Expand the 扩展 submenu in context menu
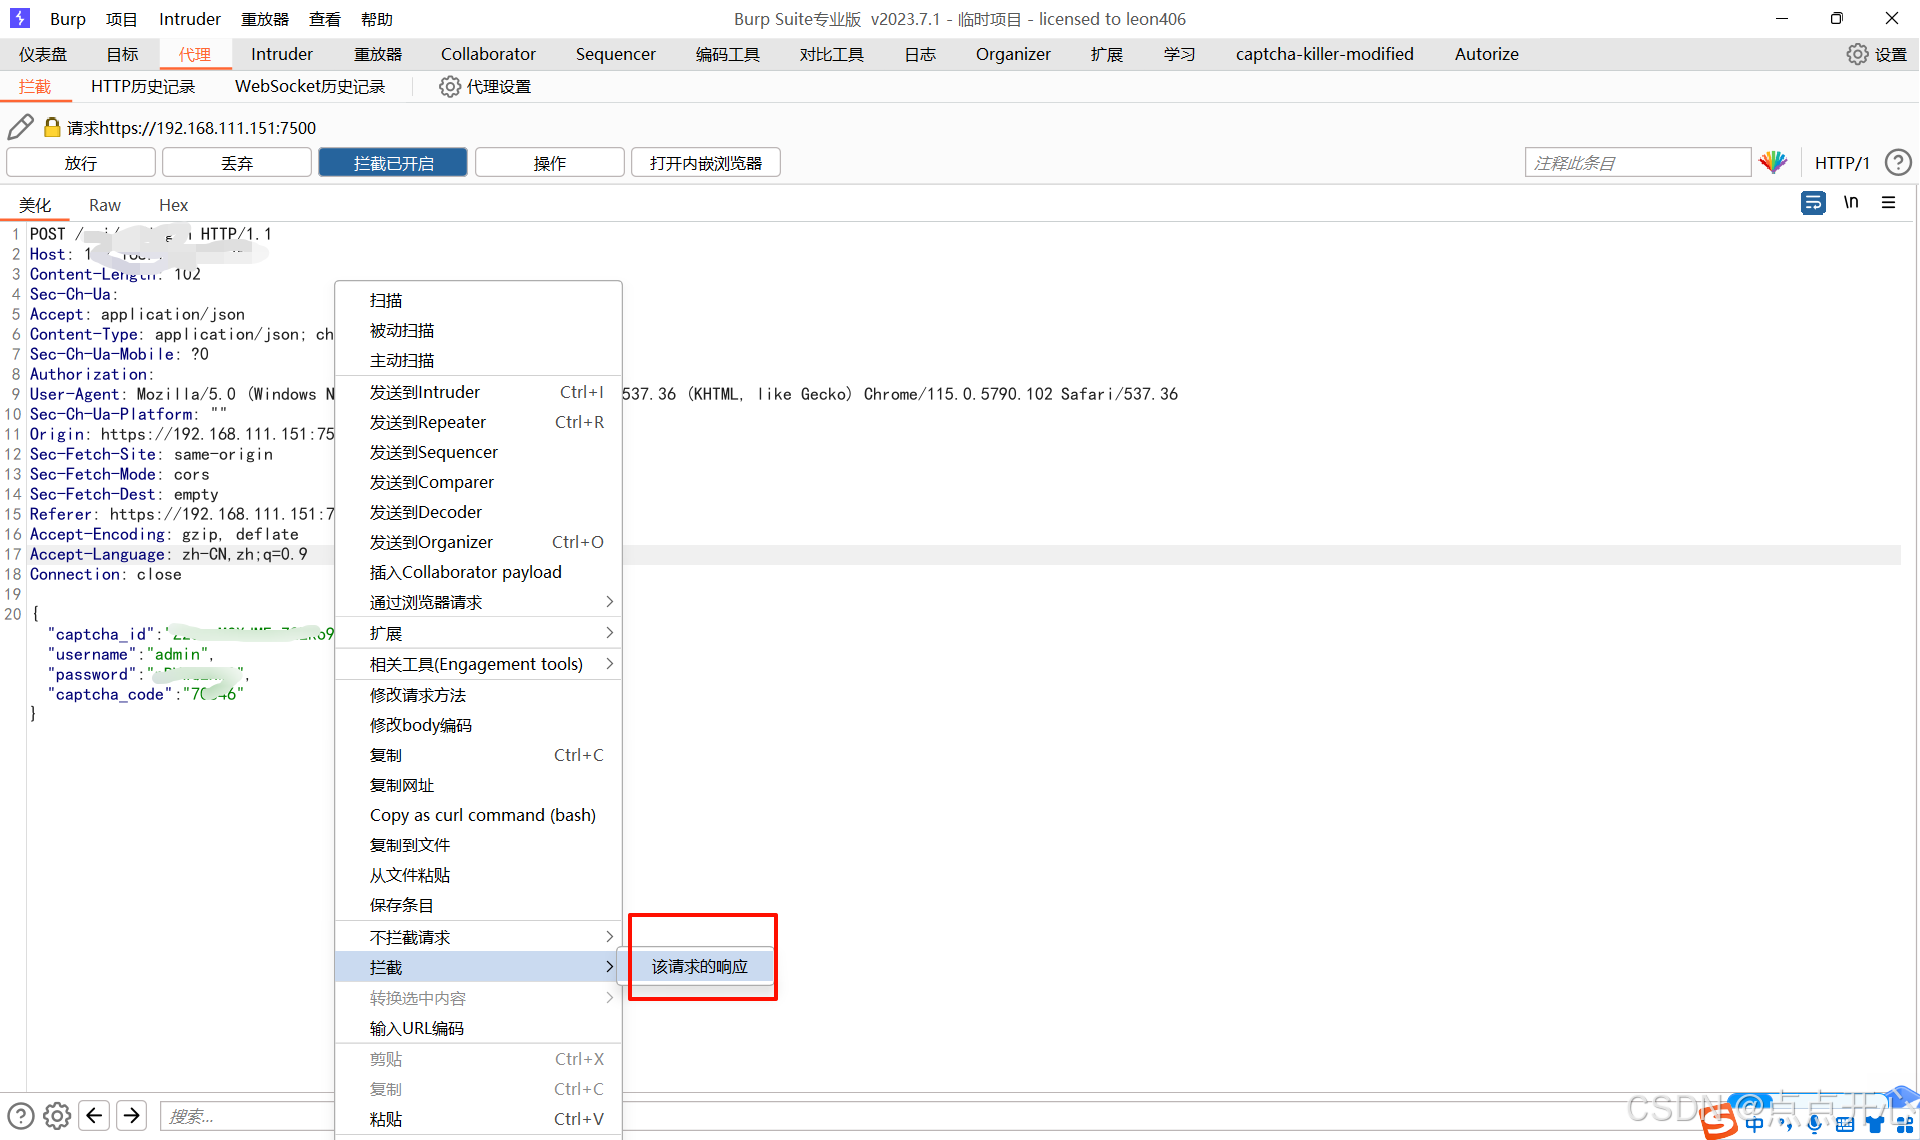This screenshot has height=1140, width=1920. (478, 633)
